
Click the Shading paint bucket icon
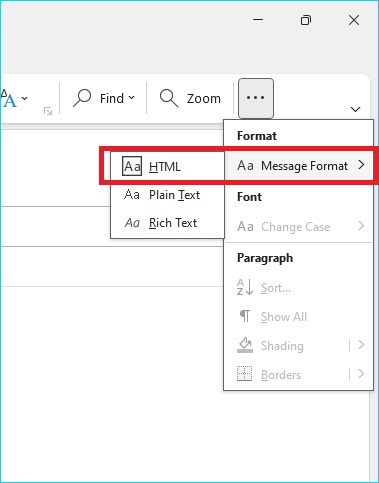[245, 345]
